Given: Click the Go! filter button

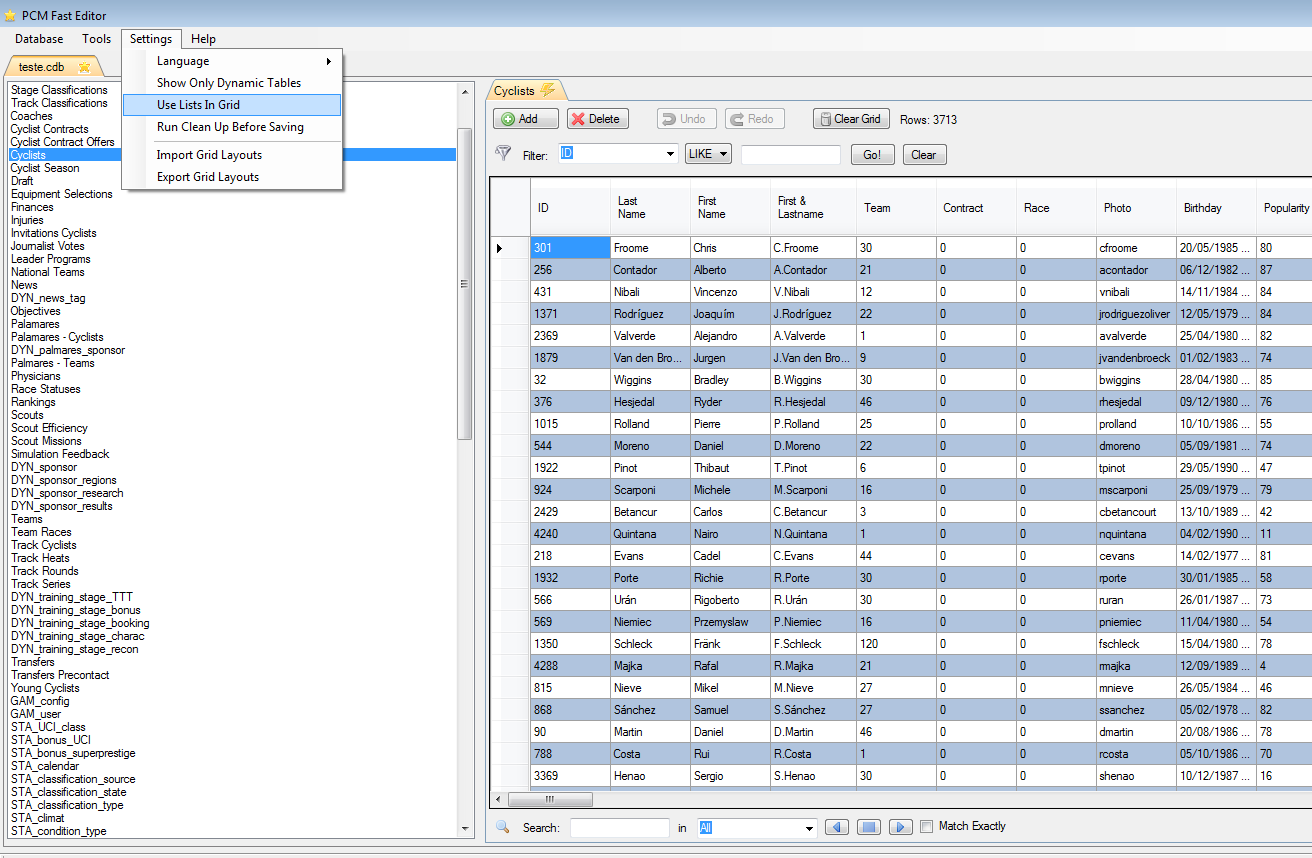Looking at the screenshot, I should click(x=872, y=155).
